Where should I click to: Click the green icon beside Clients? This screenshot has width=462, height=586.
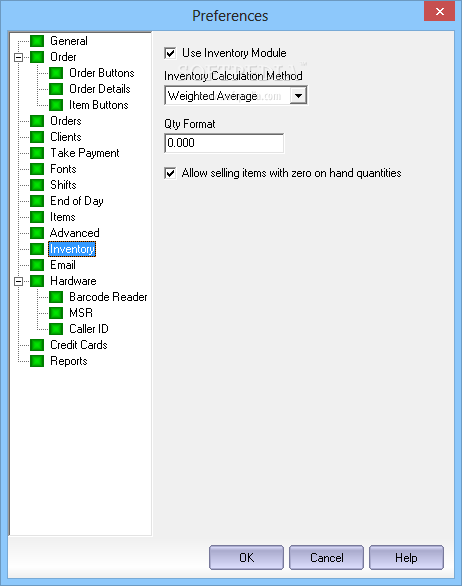tap(37, 137)
